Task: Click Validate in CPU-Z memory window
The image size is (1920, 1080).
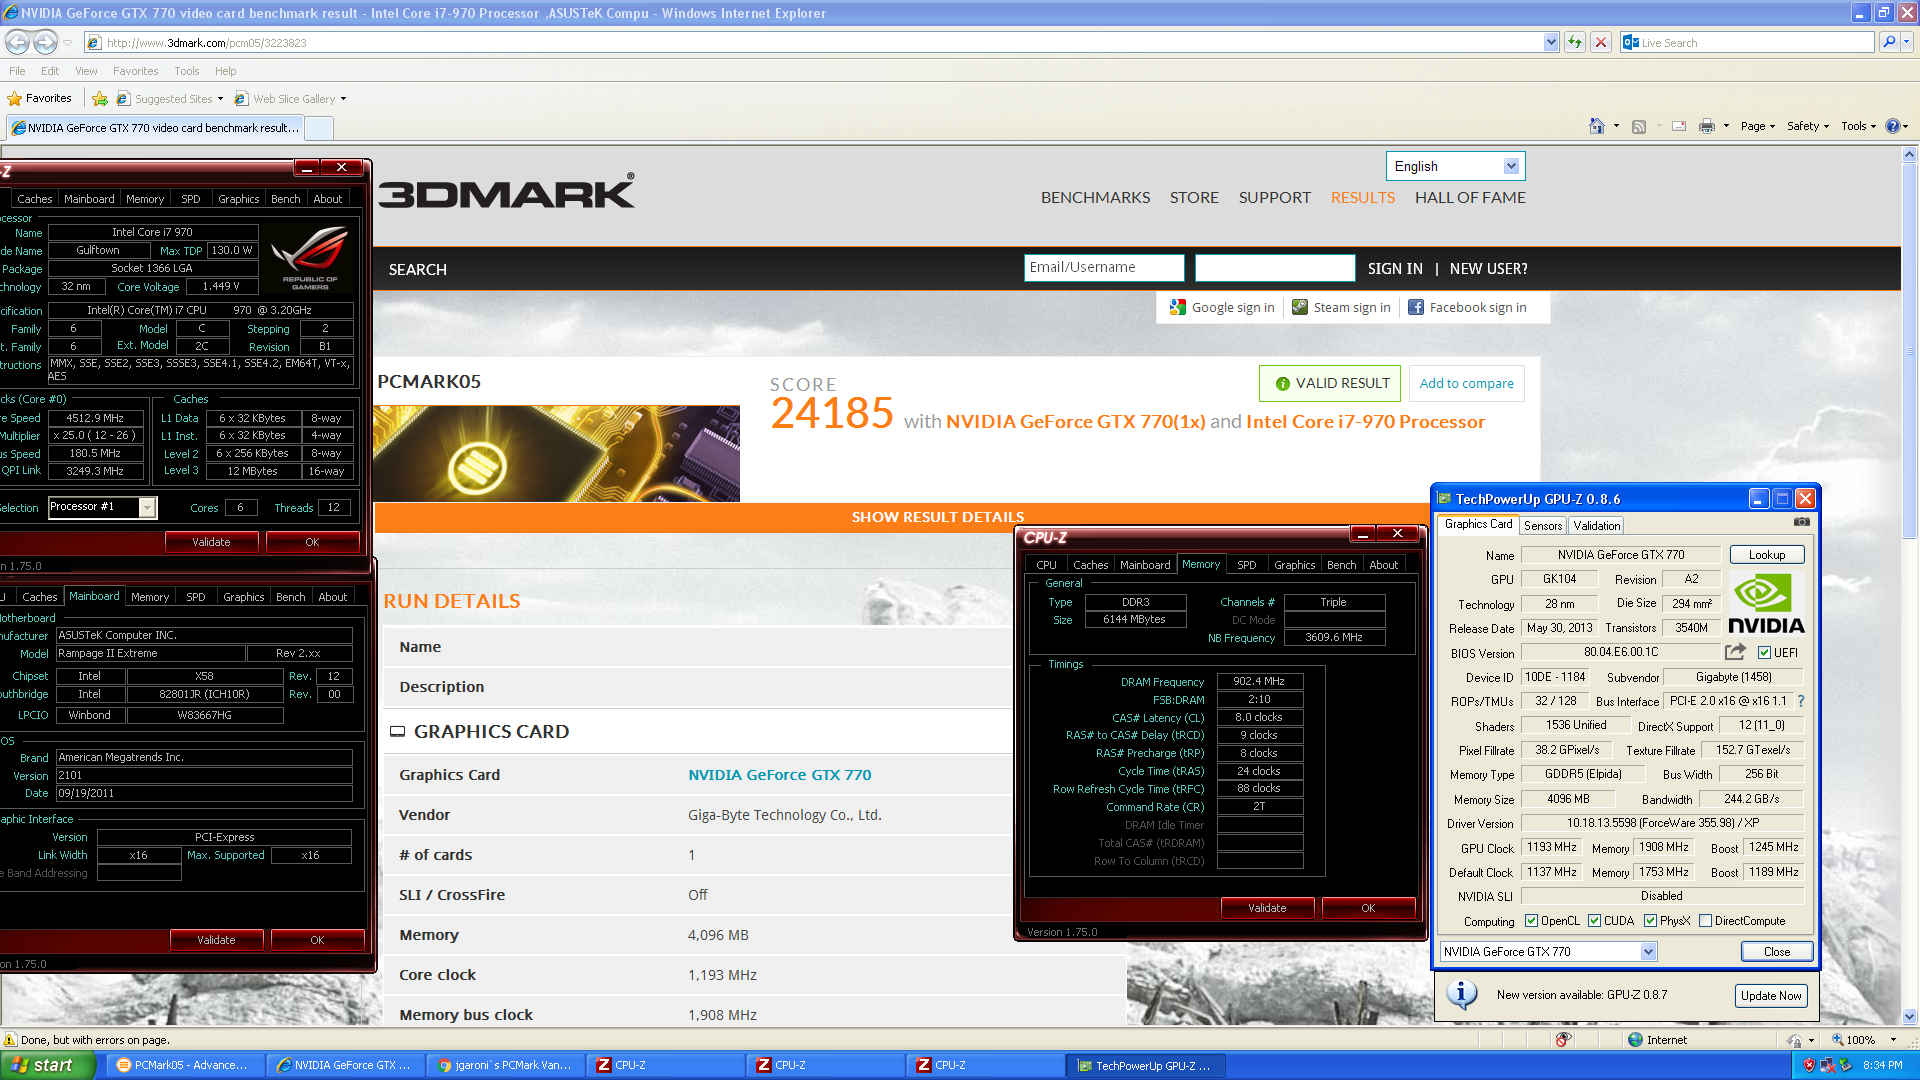Action: pyautogui.click(x=1266, y=908)
